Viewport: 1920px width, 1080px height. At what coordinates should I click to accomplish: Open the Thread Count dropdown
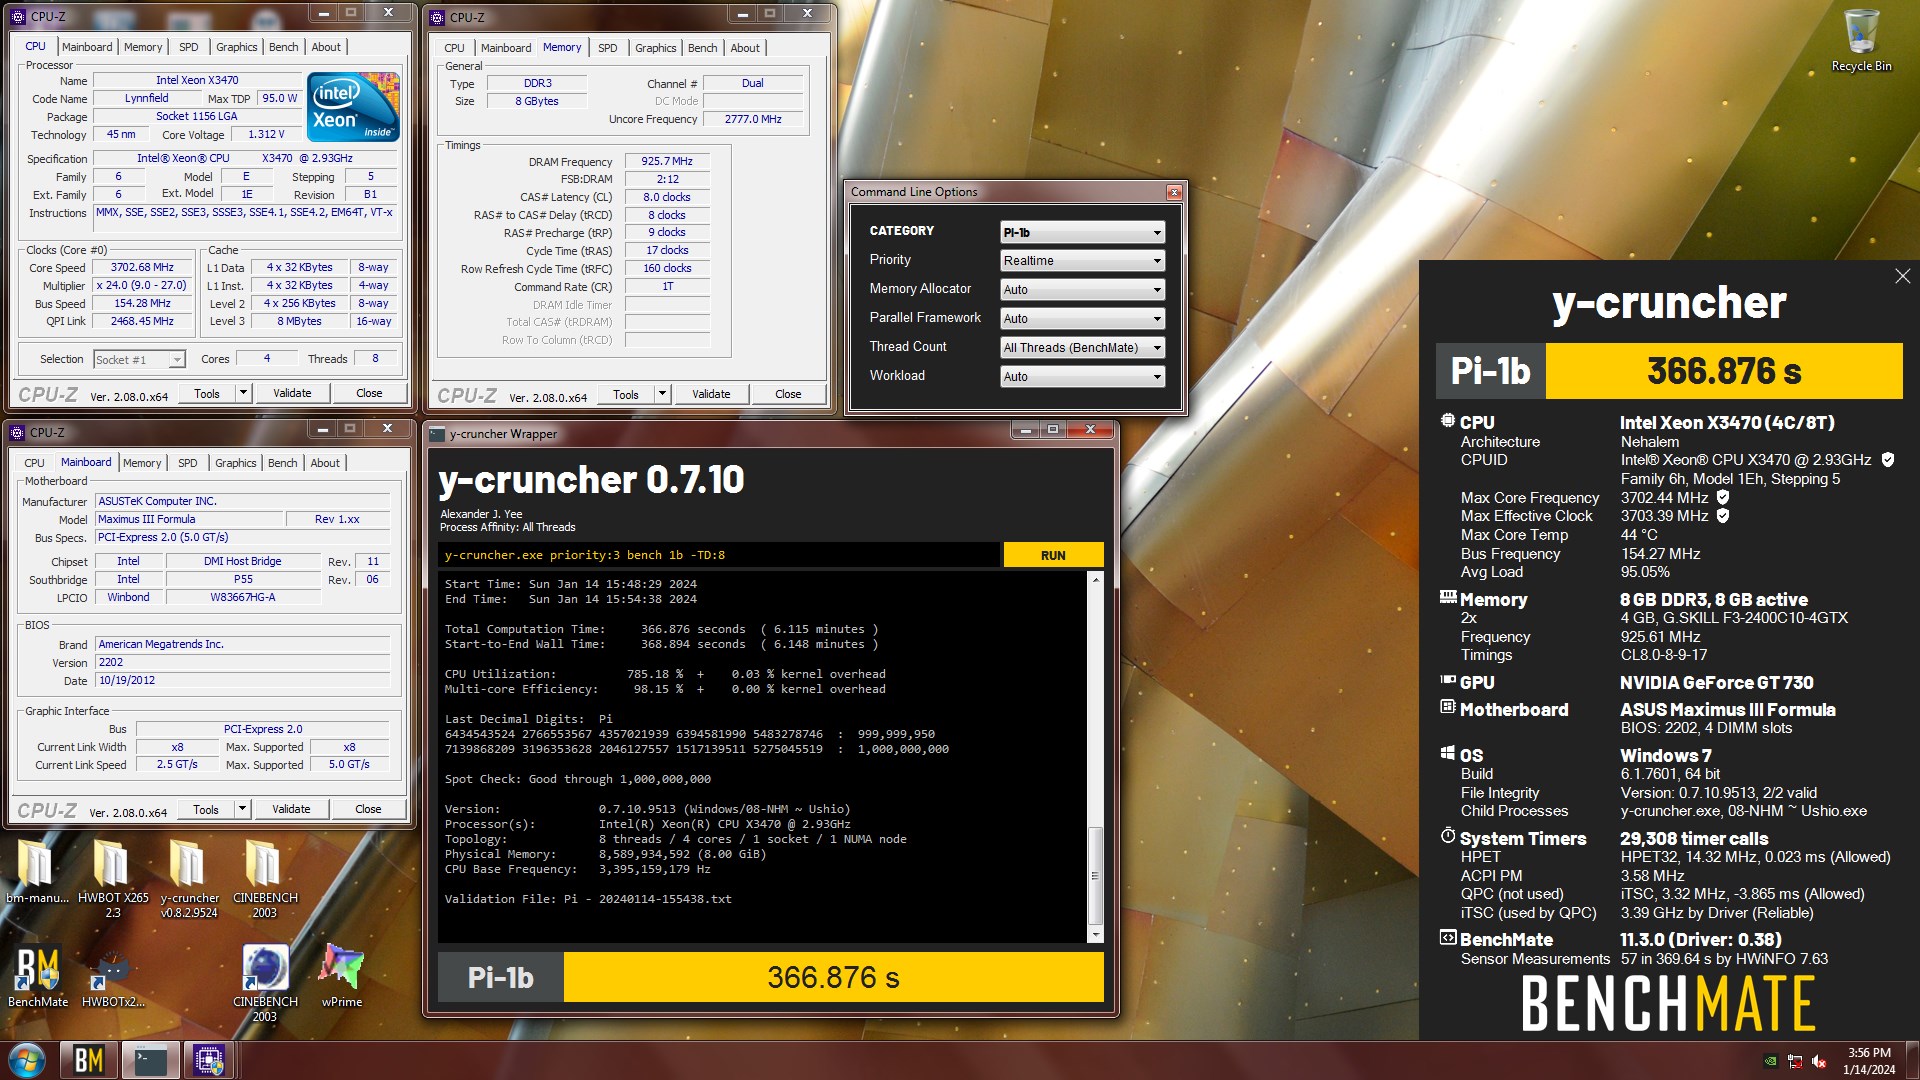[1082, 348]
